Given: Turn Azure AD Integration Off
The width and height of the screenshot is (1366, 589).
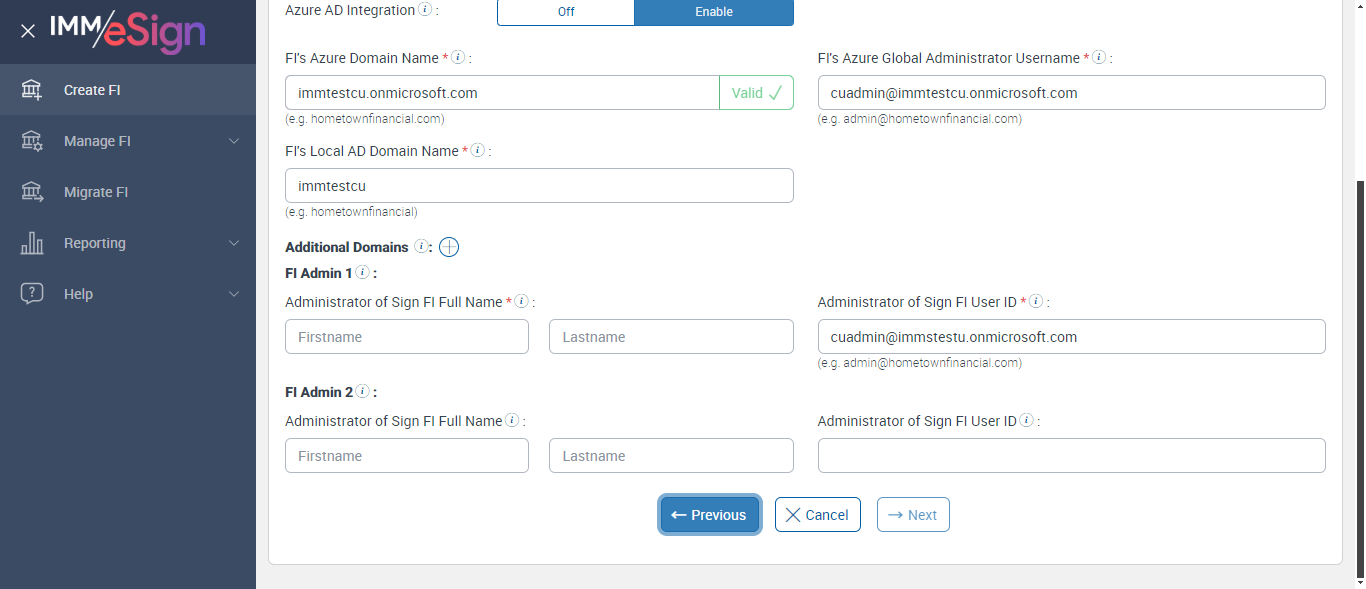Looking at the screenshot, I should click(566, 12).
